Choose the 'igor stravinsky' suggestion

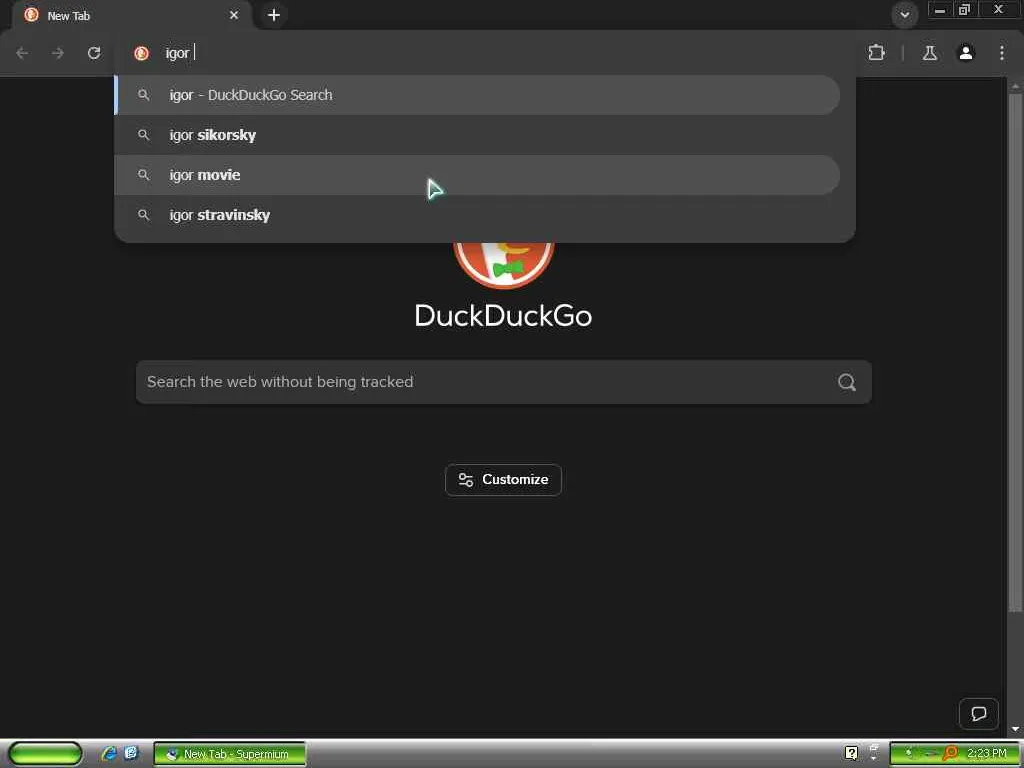(x=477, y=215)
